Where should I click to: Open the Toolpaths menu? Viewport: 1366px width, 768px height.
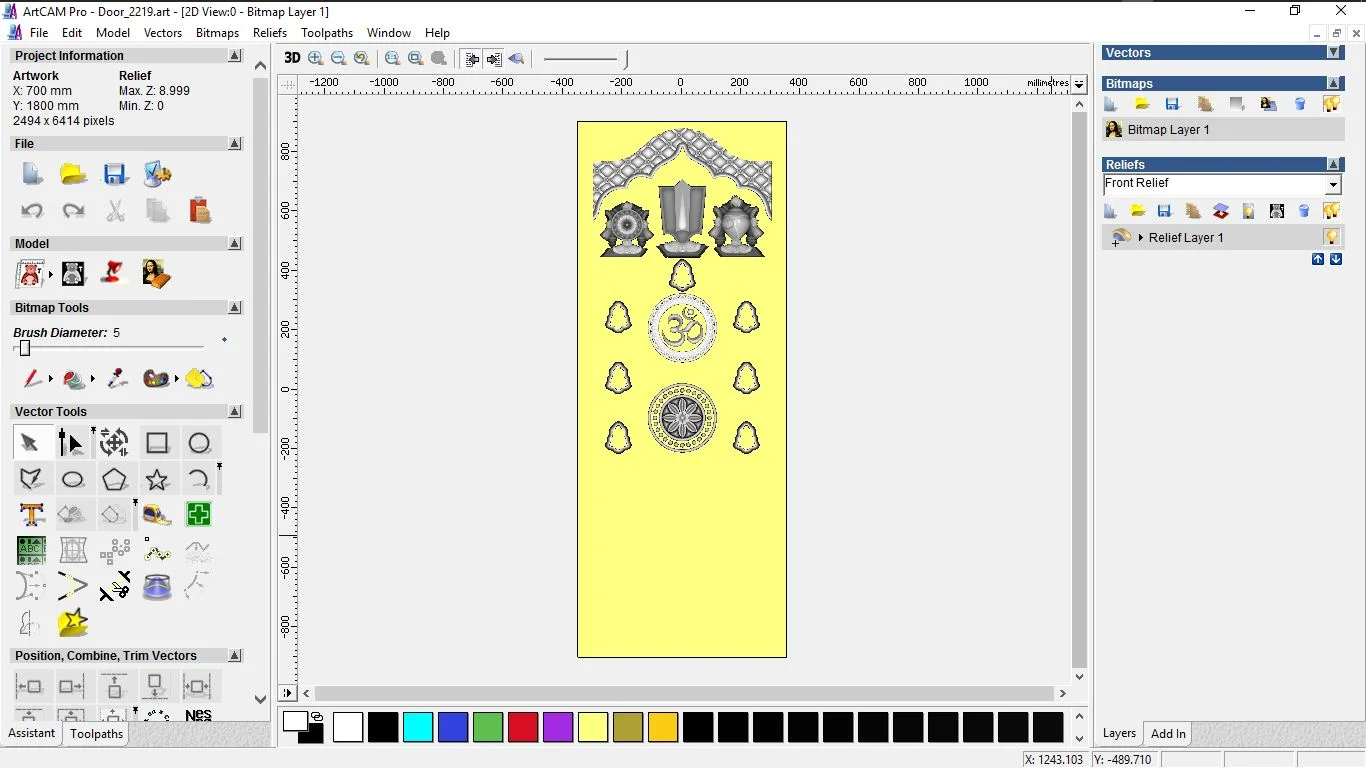(326, 33)
